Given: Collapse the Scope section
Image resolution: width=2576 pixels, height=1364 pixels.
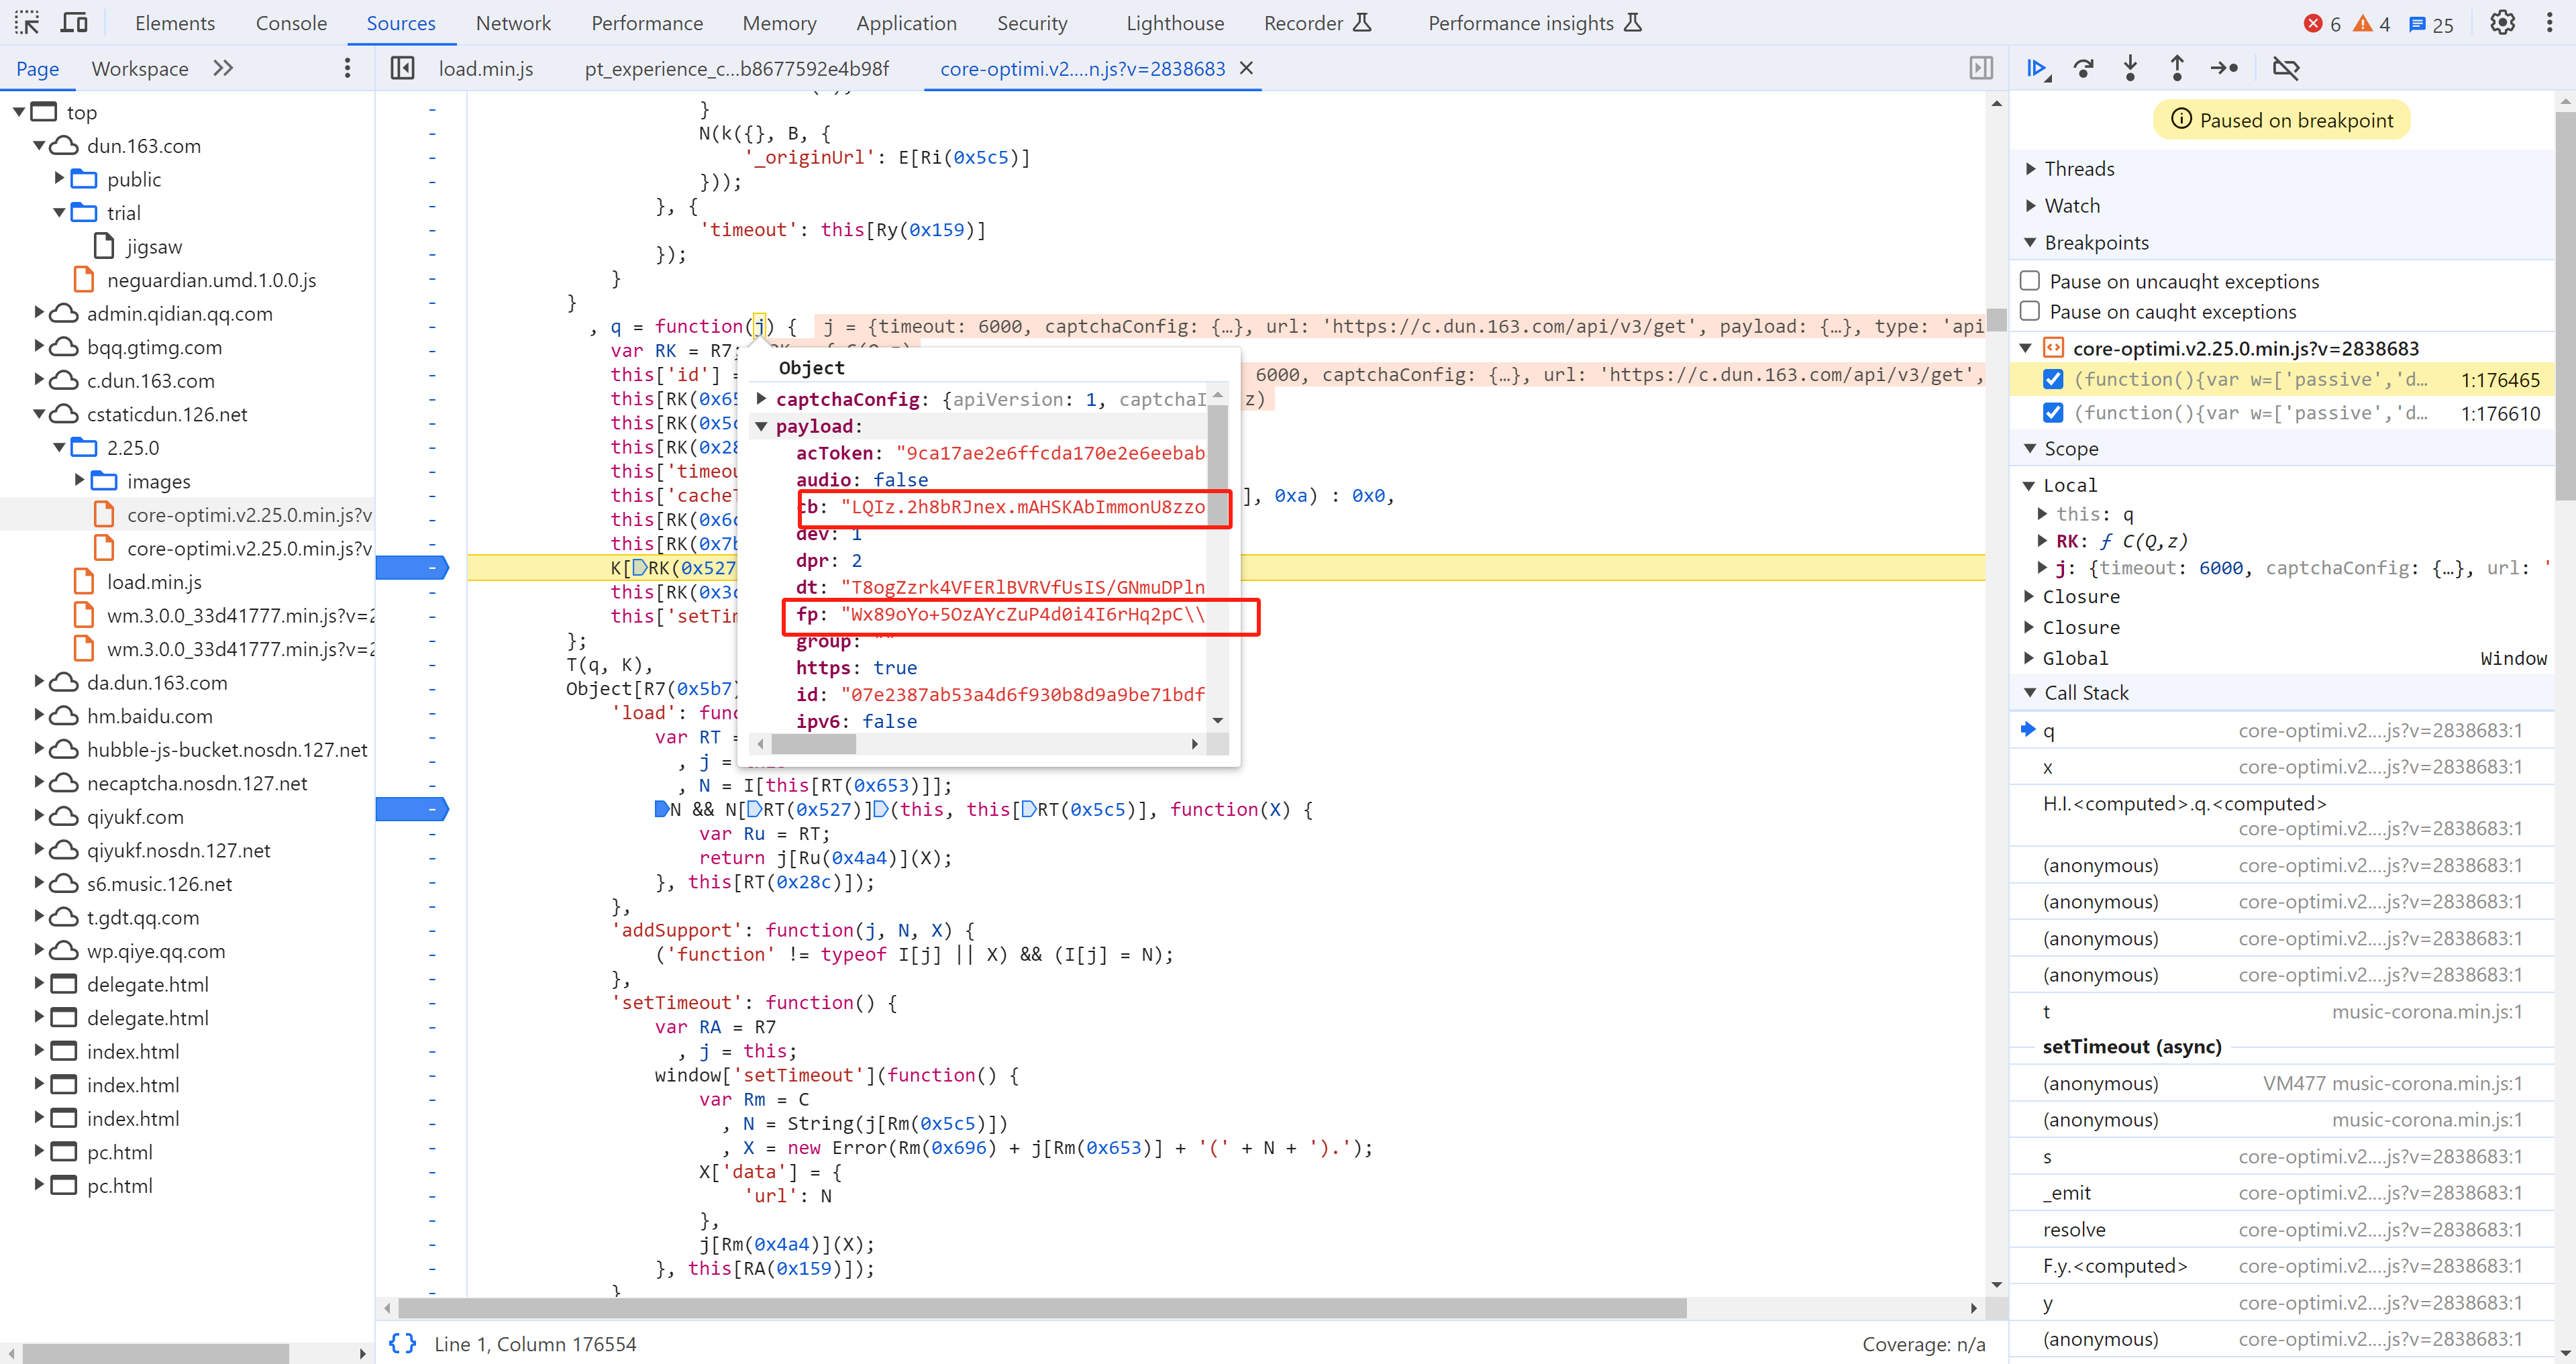Looking at the screenshot, I should tap(2030, 448).
